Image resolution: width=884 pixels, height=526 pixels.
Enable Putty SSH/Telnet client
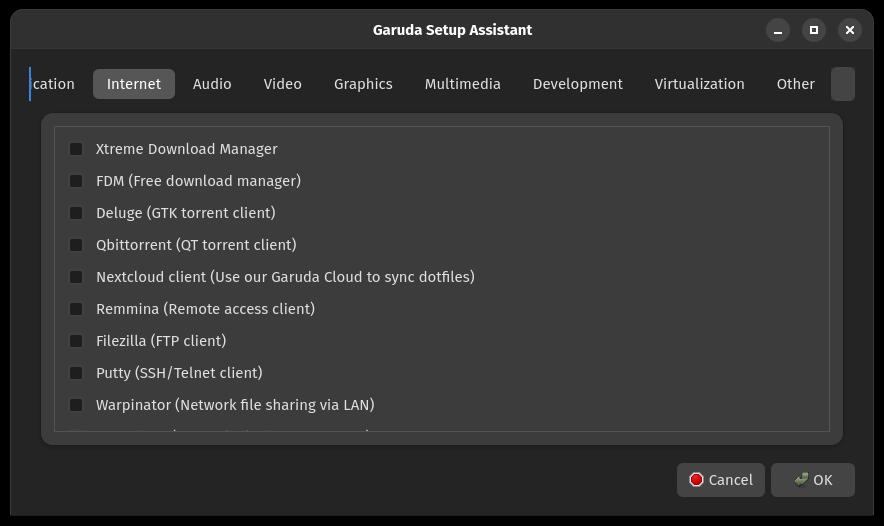coord(76,373)
